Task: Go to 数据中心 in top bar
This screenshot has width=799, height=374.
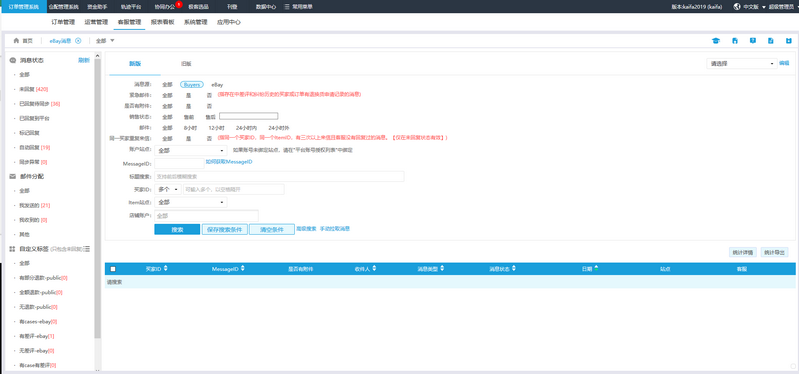Action: 265,7
